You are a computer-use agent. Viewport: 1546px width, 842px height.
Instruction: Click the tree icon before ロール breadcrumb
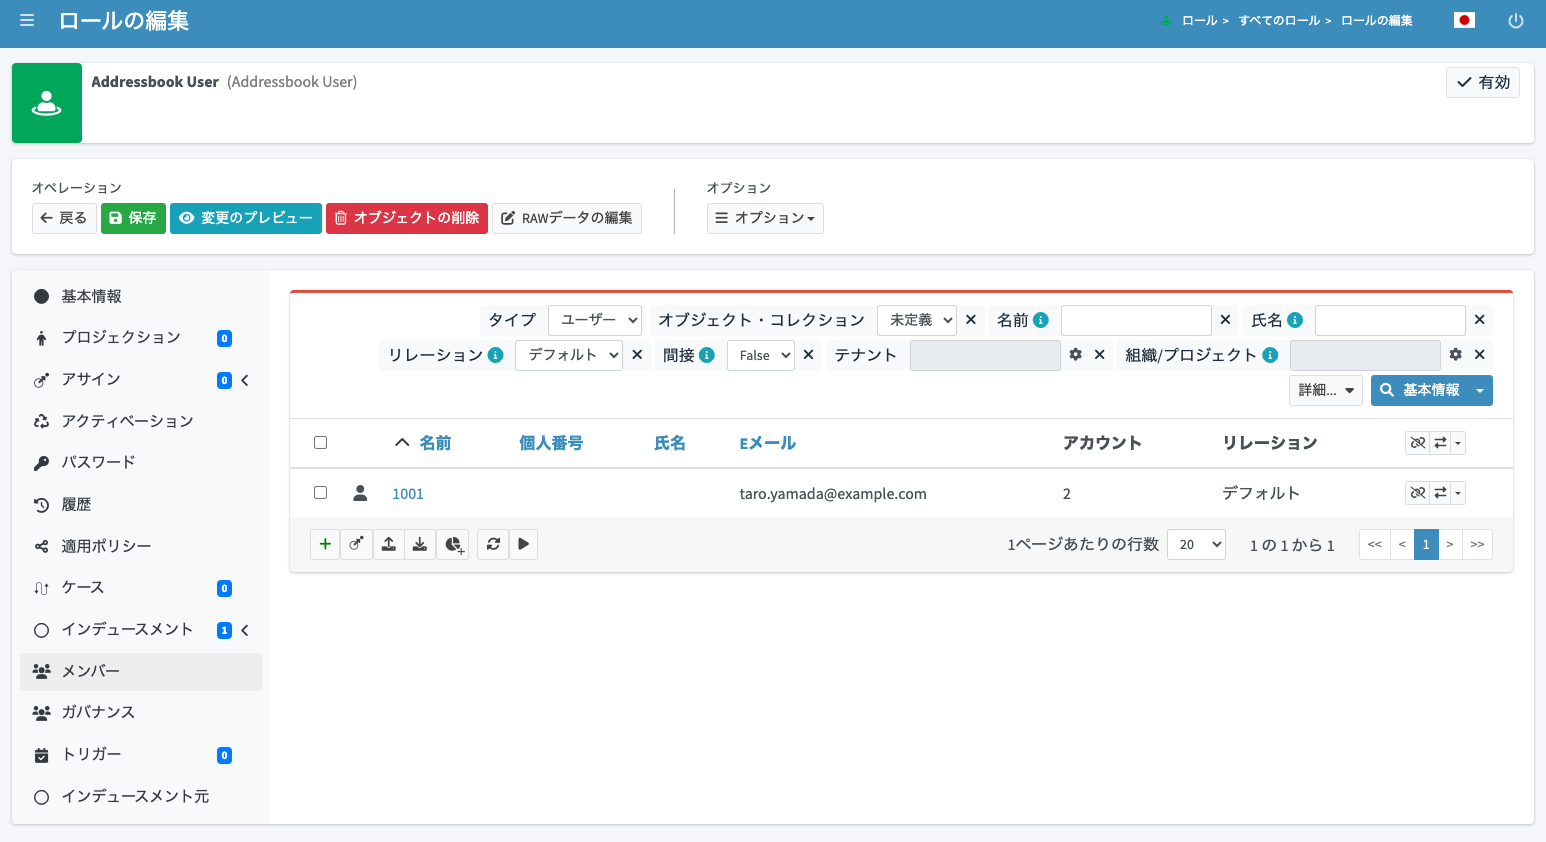click(1166, 20)
